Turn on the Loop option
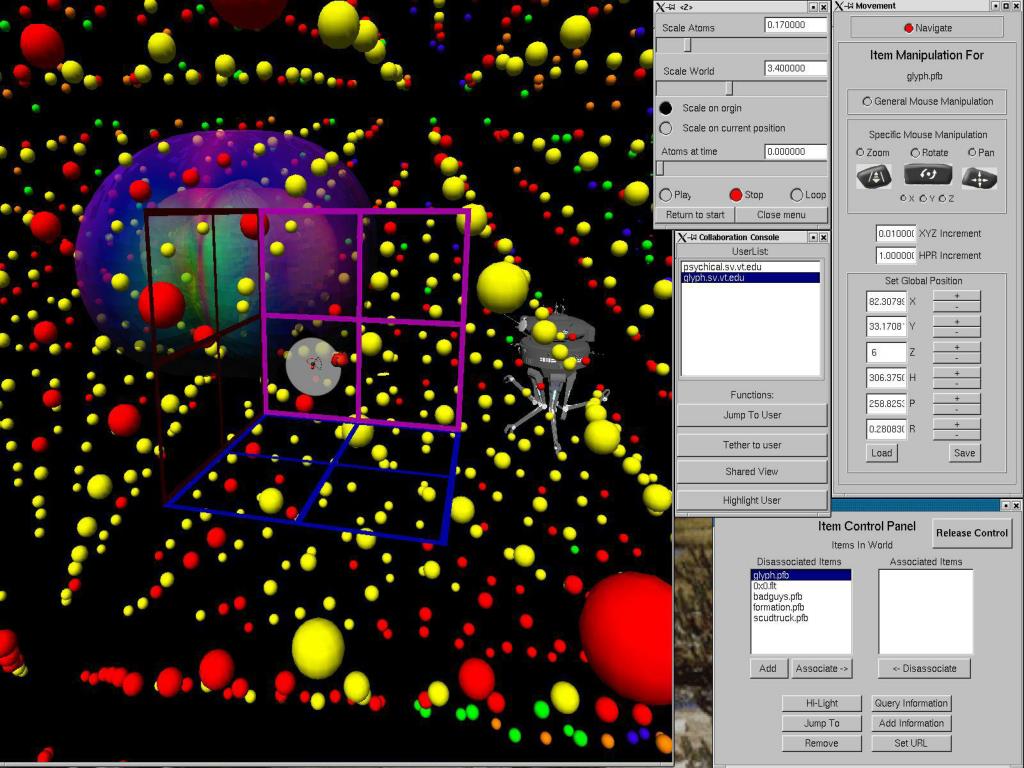Viewport: 1024px width, 768px height. click(x=797, y=195)
